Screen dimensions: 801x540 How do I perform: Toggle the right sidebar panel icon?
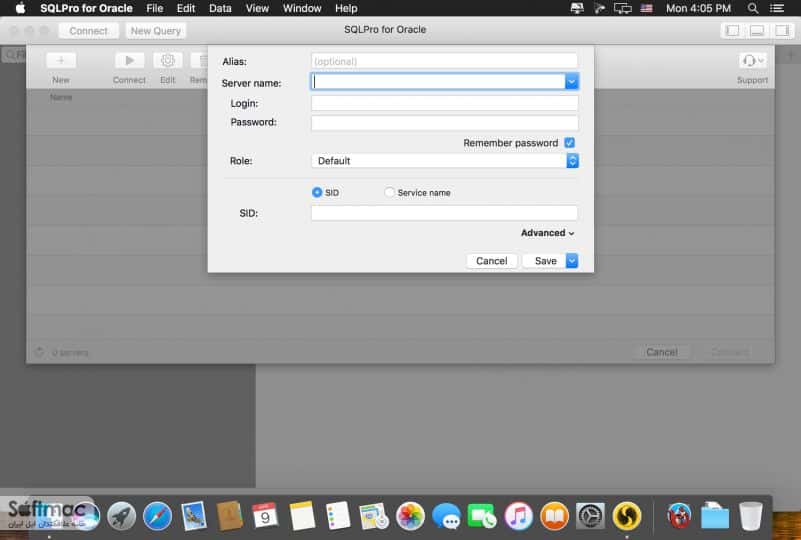pos(782,31)
